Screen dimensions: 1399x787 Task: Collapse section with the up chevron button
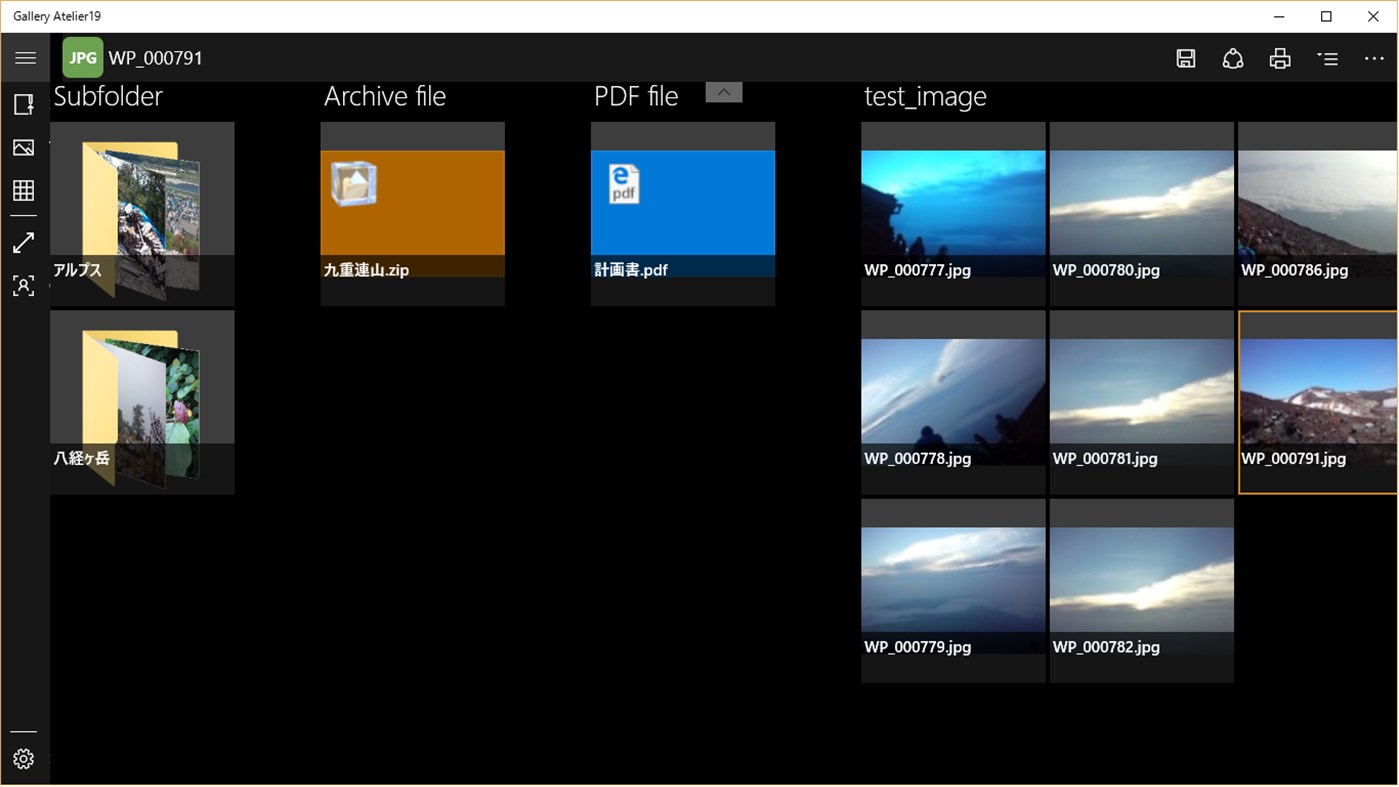(724, 93)
